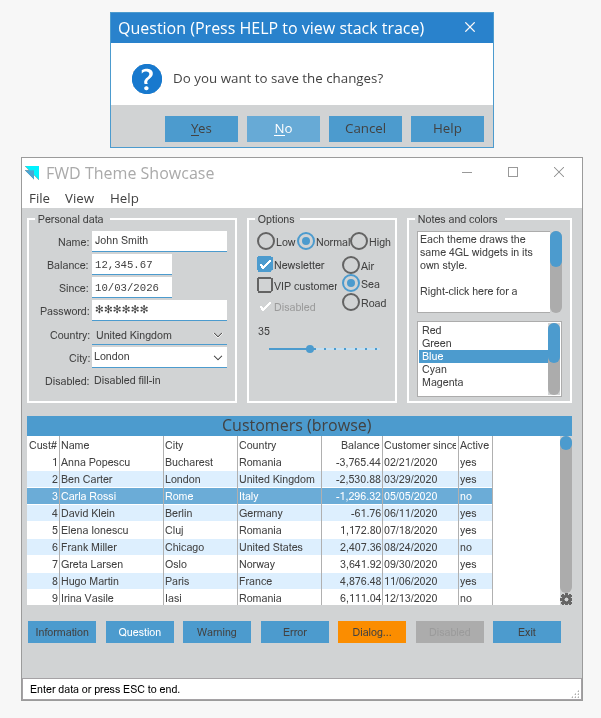601x718 pixels.
Task: Select the David Klein row
Action: pyautogui.click(x=260, y=513)
